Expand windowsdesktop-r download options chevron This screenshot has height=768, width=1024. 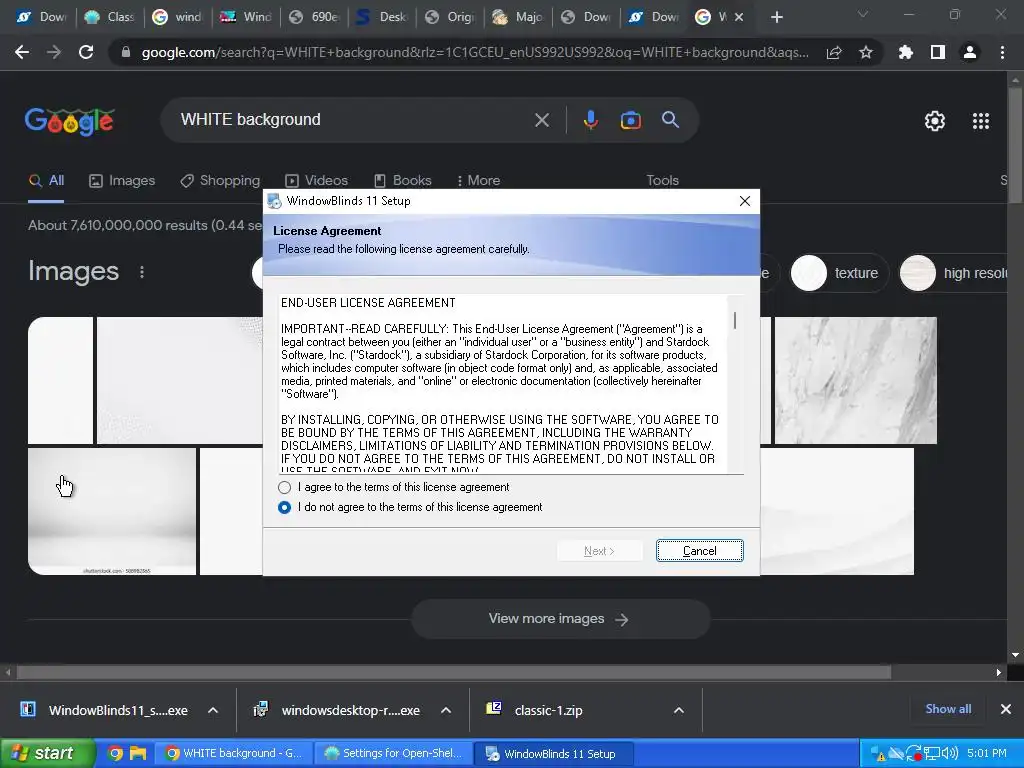pos(446,710)
